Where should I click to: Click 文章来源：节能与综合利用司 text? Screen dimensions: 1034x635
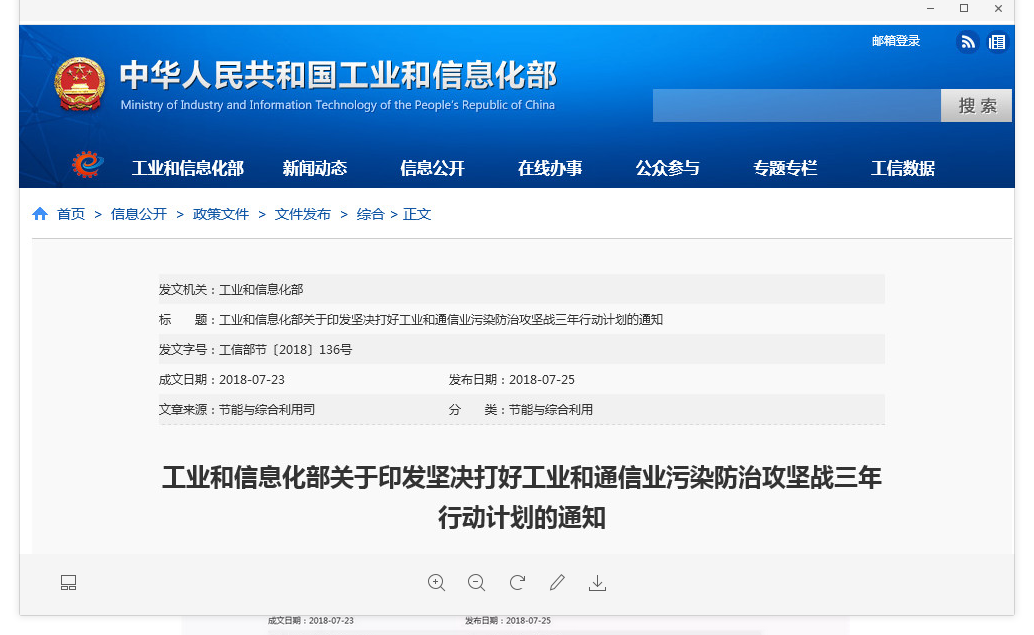[237, 409]
